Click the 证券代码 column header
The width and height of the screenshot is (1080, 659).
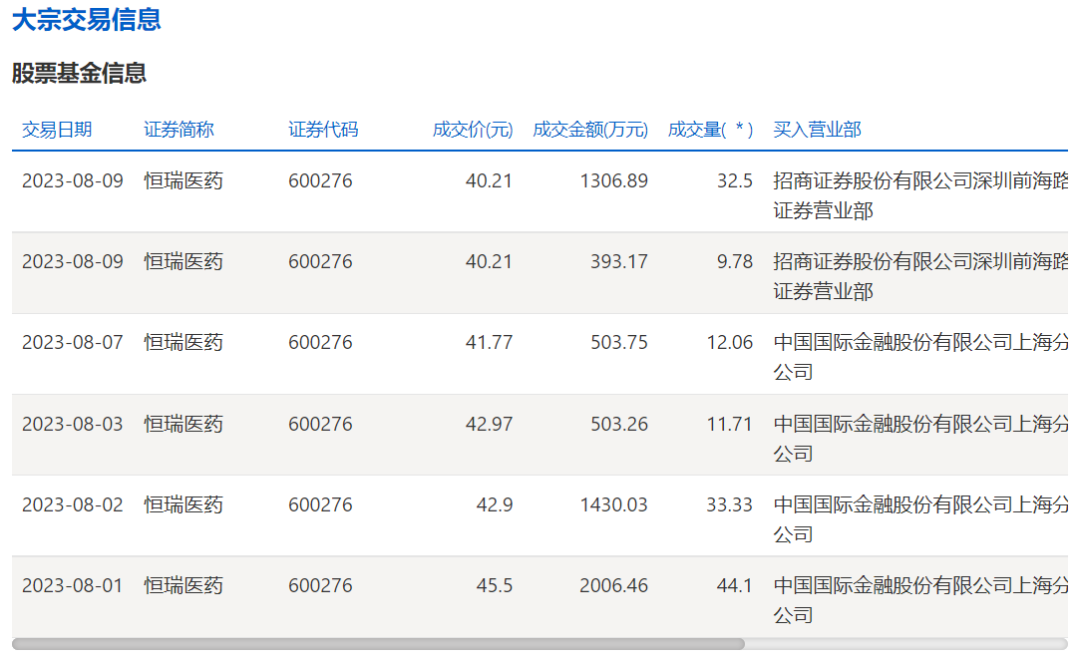[x=323, y=129]
